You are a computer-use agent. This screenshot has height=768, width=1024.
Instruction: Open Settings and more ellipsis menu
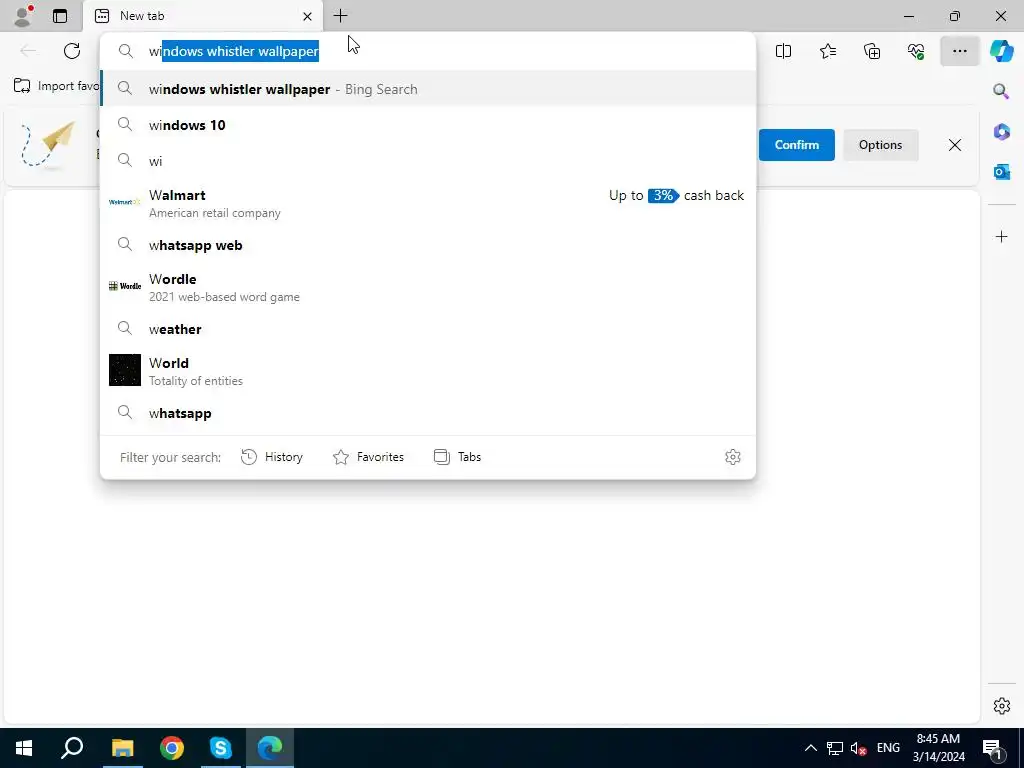[x=959, y=51]
